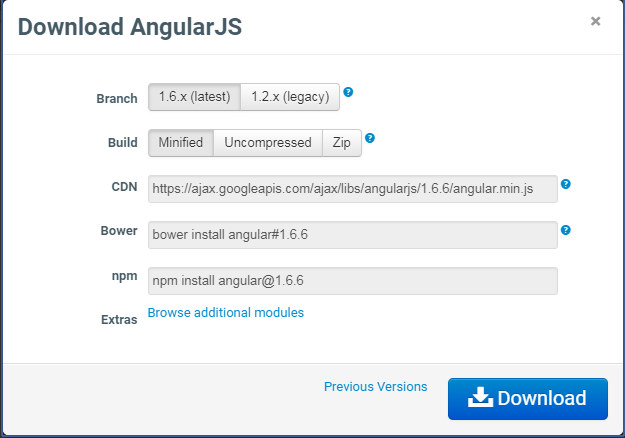The height and width of the screenshot is (438, 625).
Task: Click the help icon next to Branch
Action: (348, 92)
